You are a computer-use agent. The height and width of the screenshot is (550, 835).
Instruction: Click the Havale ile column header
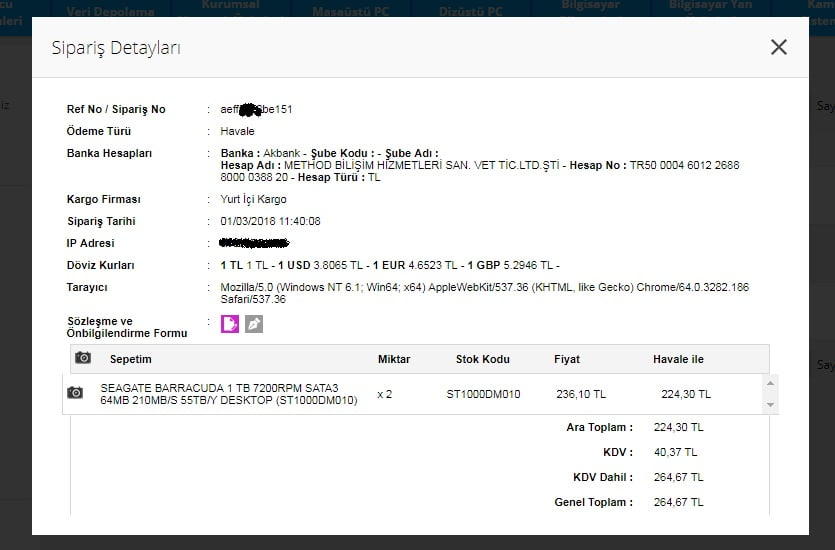[678, 359]
